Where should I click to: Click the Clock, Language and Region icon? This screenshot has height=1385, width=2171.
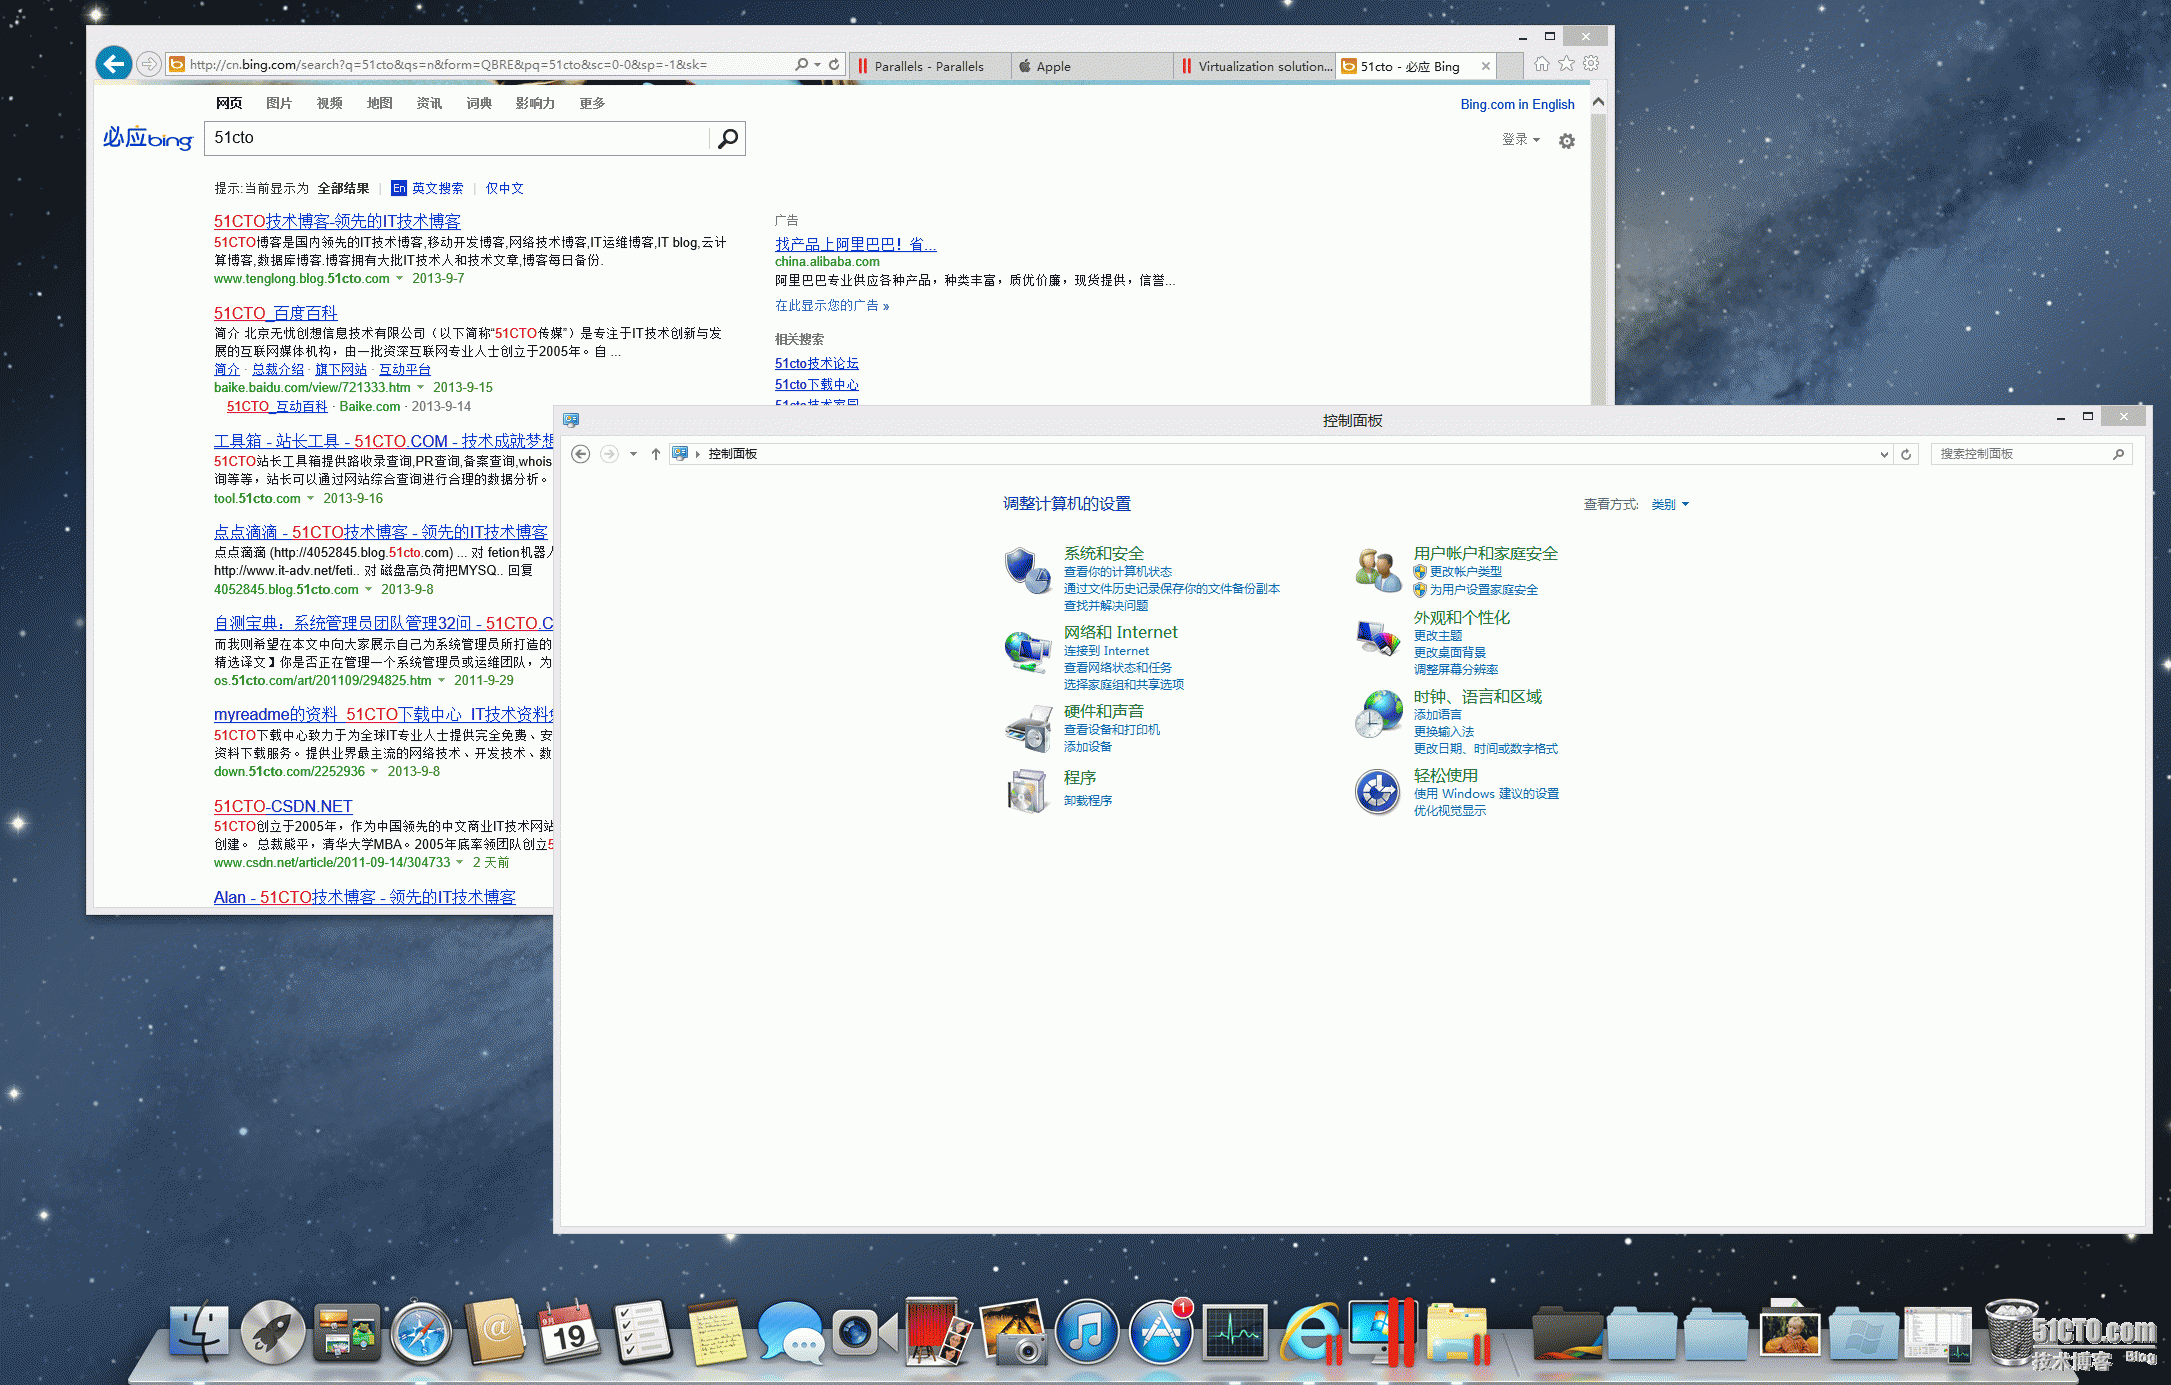click(1377, 714)
